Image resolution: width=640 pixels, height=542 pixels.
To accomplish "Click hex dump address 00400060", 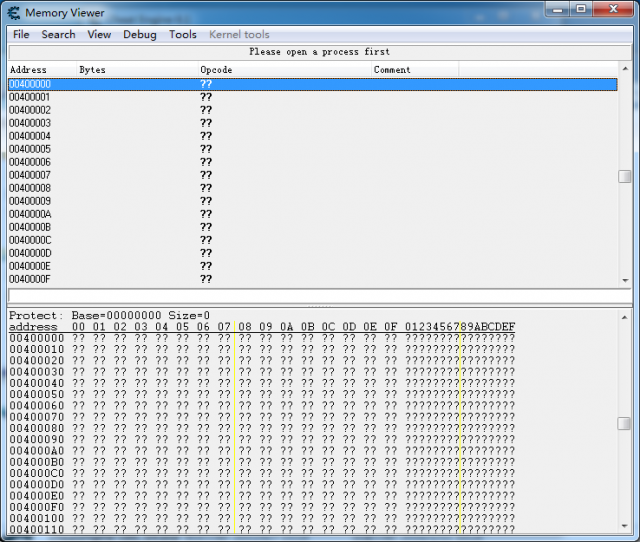I will pos(37,406).
